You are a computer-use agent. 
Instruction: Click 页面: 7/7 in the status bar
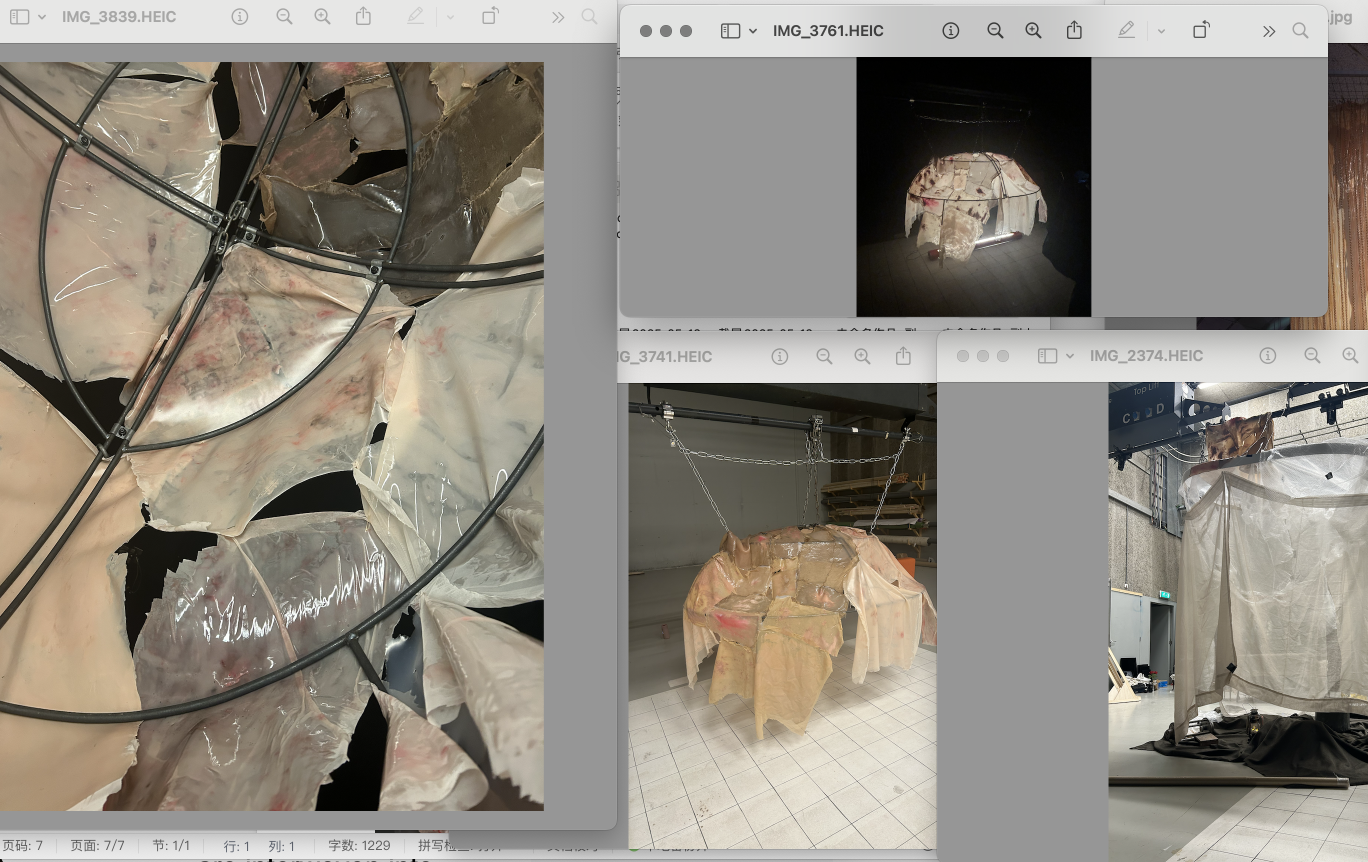97,846
